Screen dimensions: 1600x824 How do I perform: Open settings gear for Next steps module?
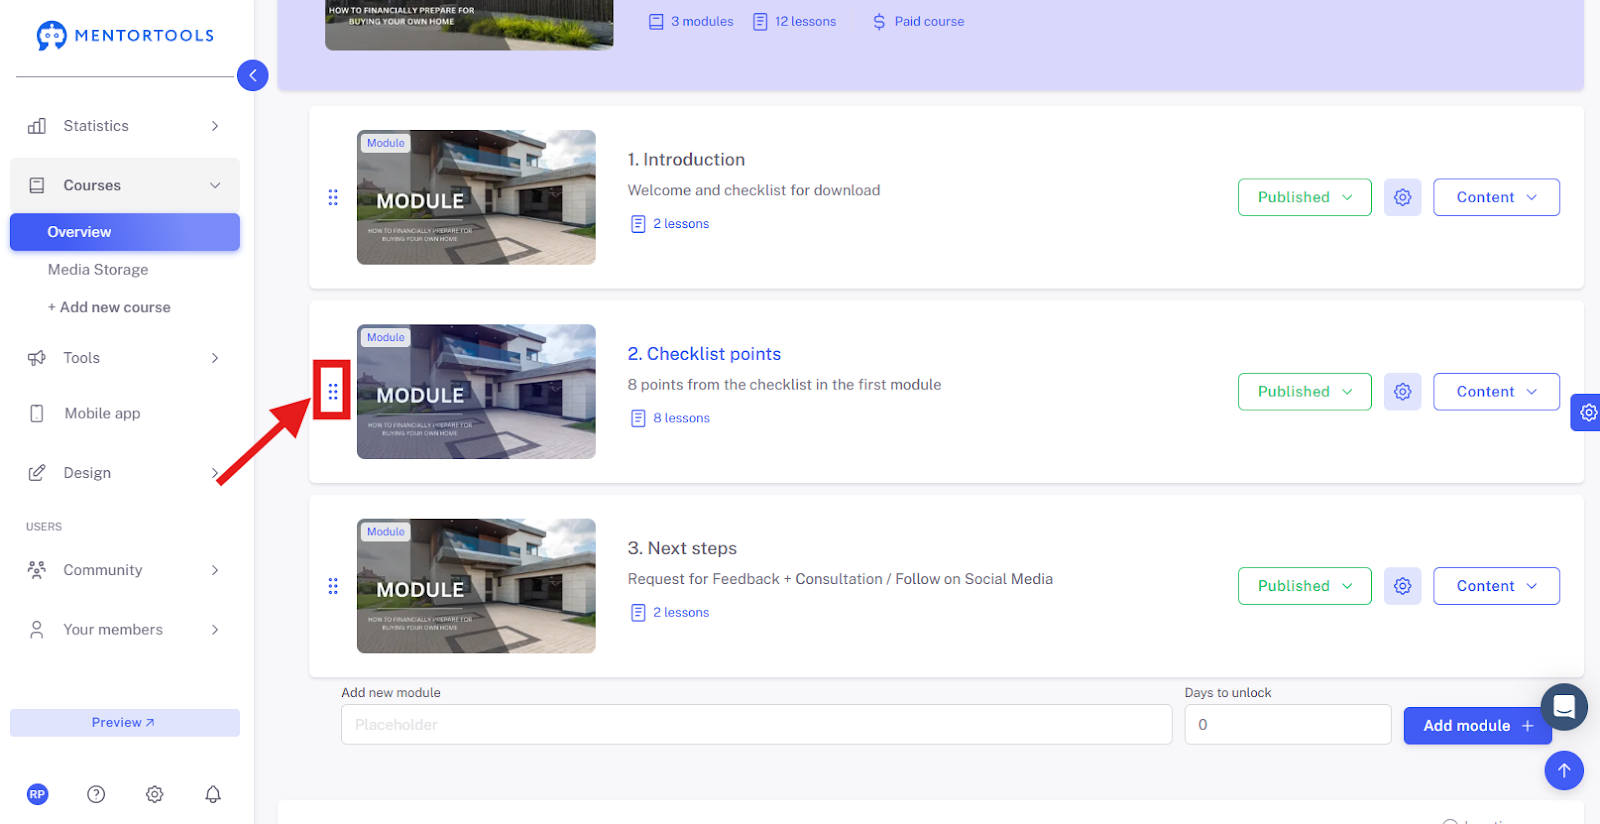click(1403, 586)
